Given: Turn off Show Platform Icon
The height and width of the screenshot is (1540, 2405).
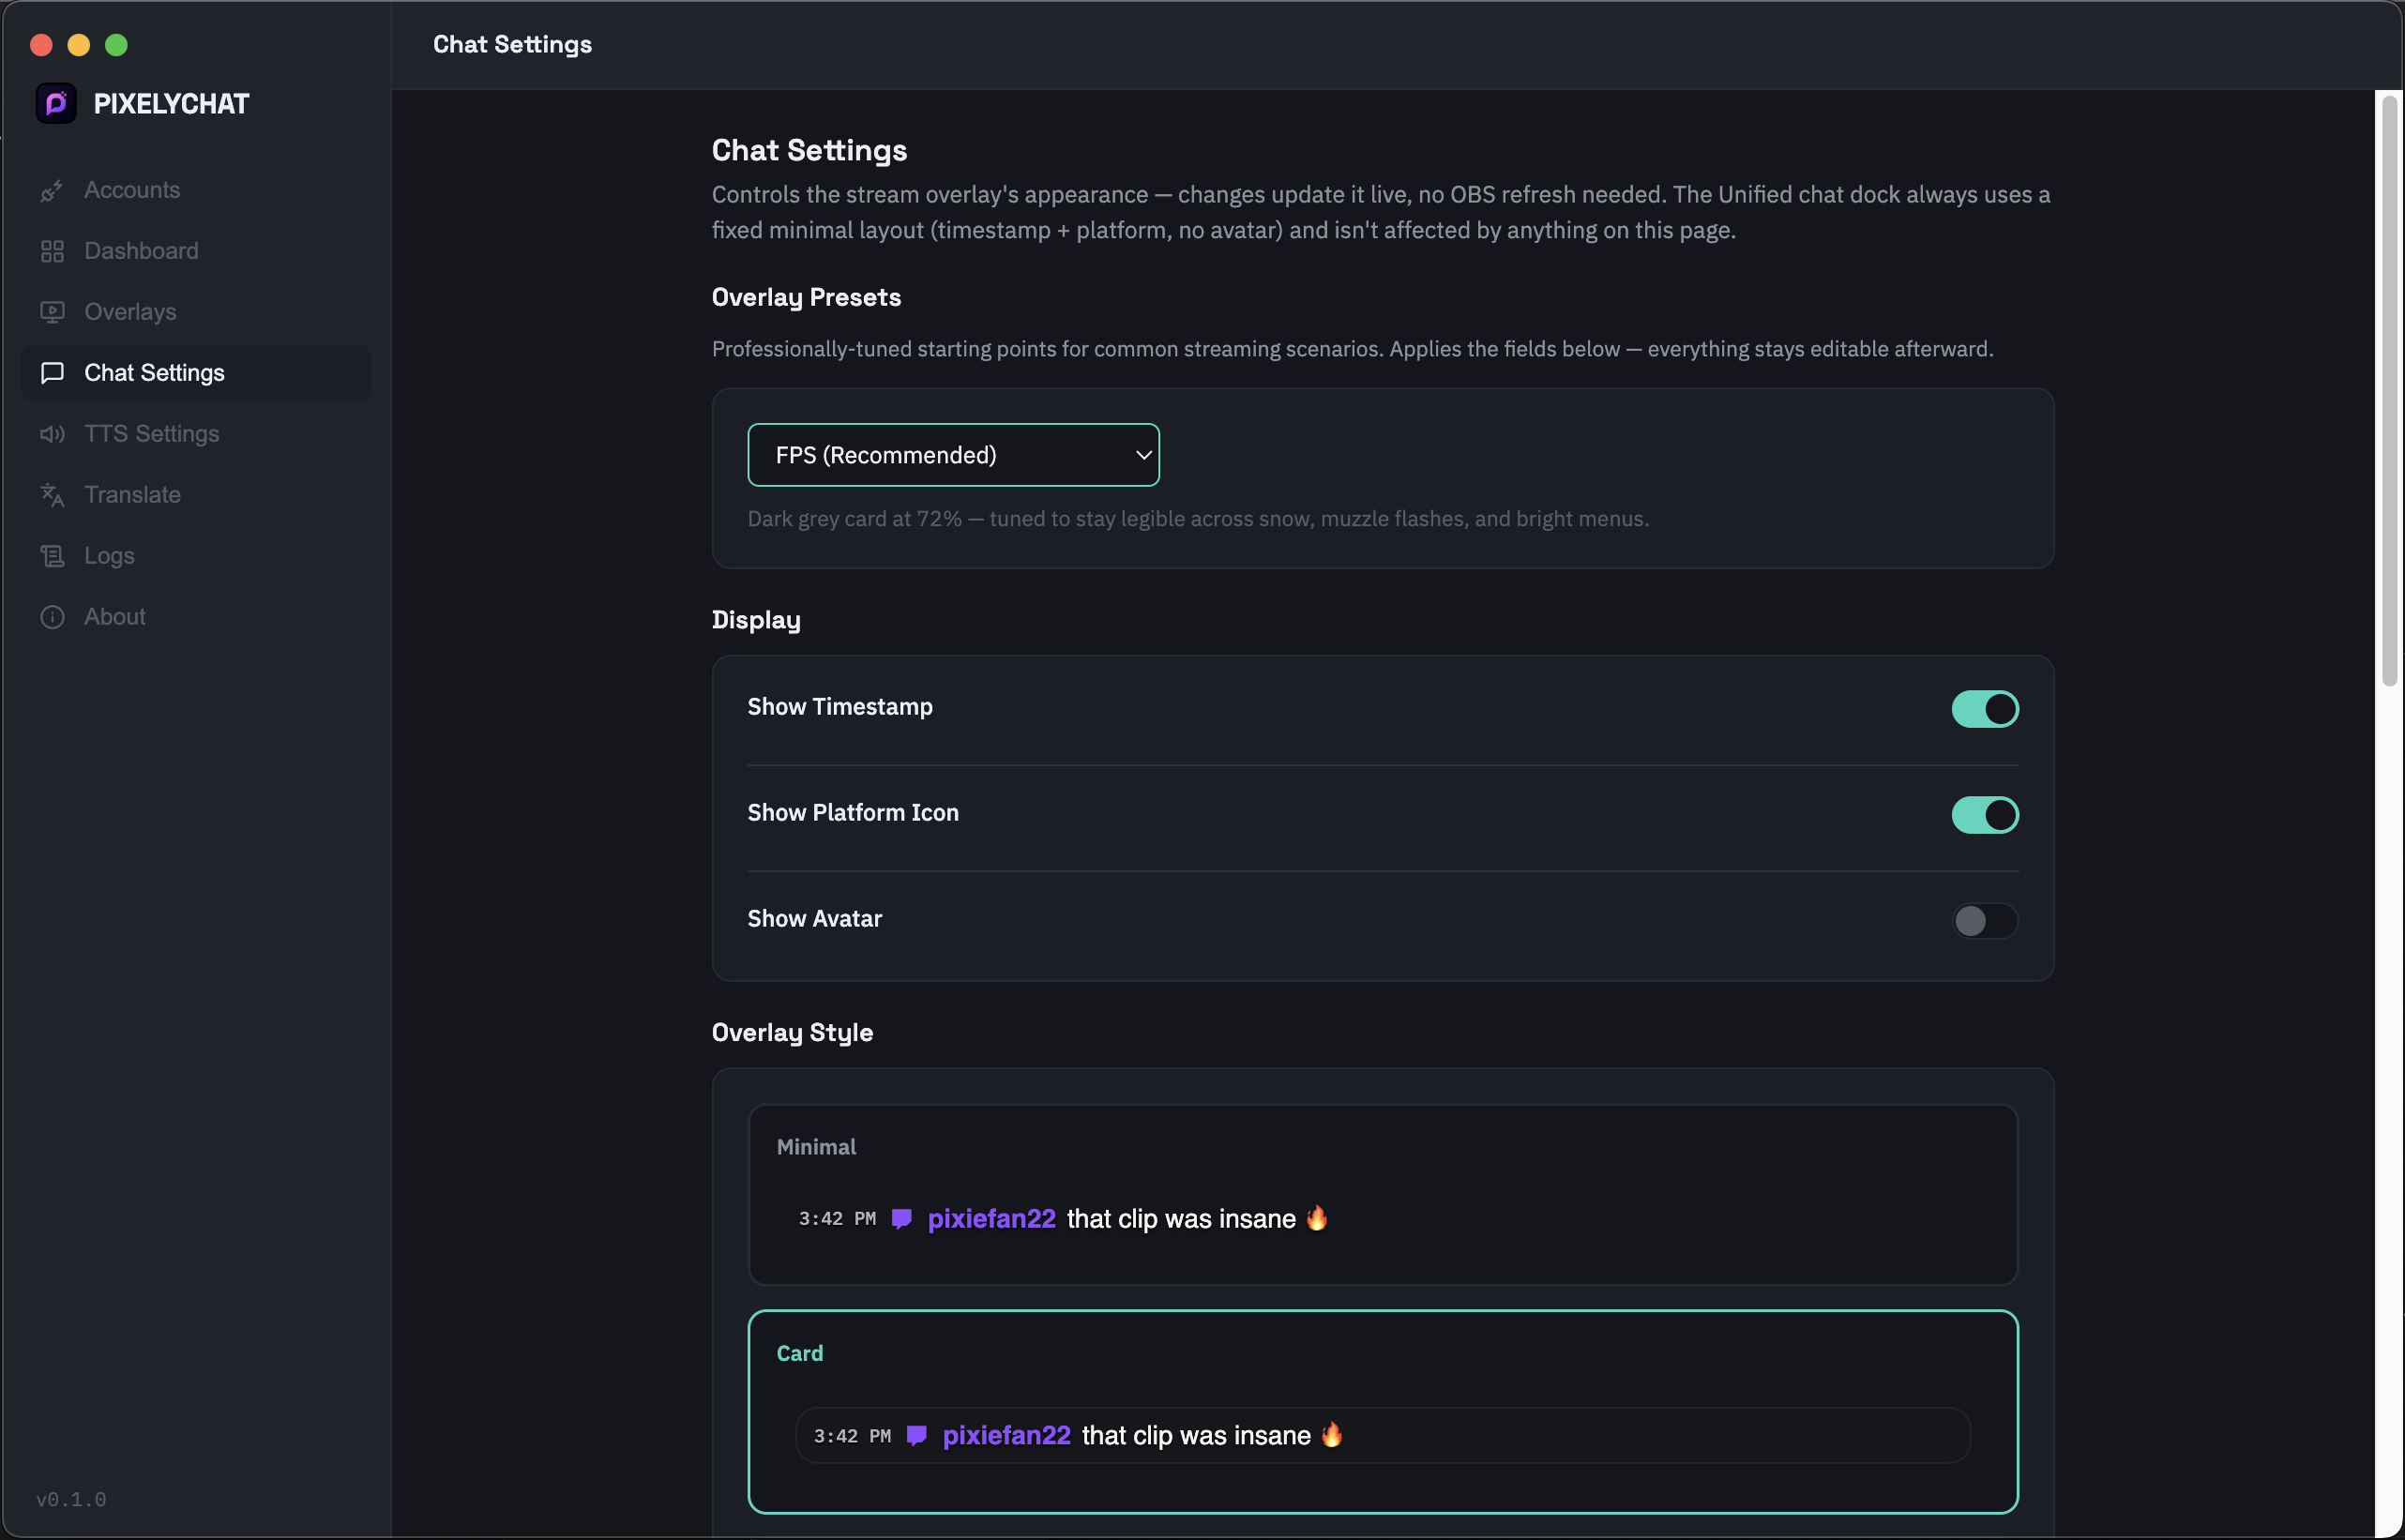Looking at the screenshot, I should click(1985, 815).
